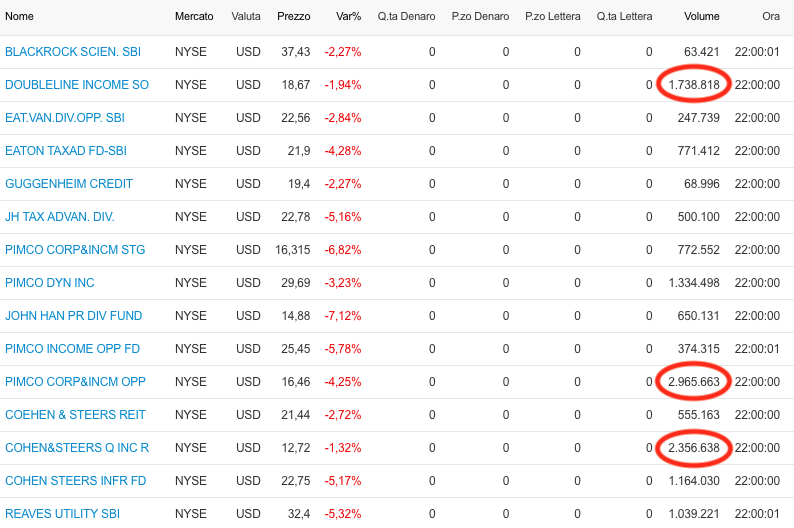Click PIMCO CORP&INCM STG link

pyautogui.click(x=75, y=250)
